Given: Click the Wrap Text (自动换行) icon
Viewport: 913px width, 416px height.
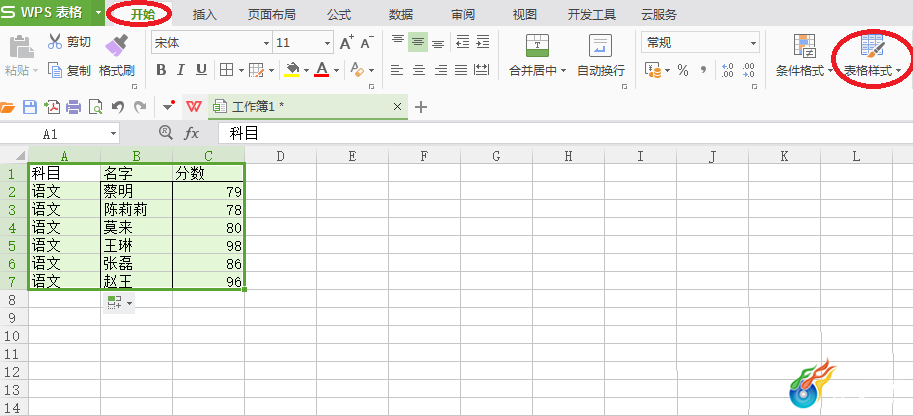Looking at the screenshot, I should pos(600,45).
